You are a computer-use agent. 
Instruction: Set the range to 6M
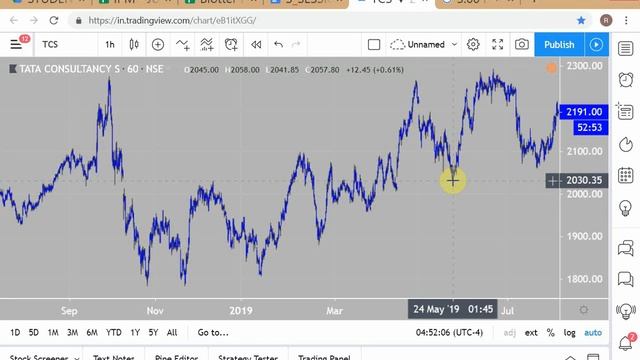[92, 333]
